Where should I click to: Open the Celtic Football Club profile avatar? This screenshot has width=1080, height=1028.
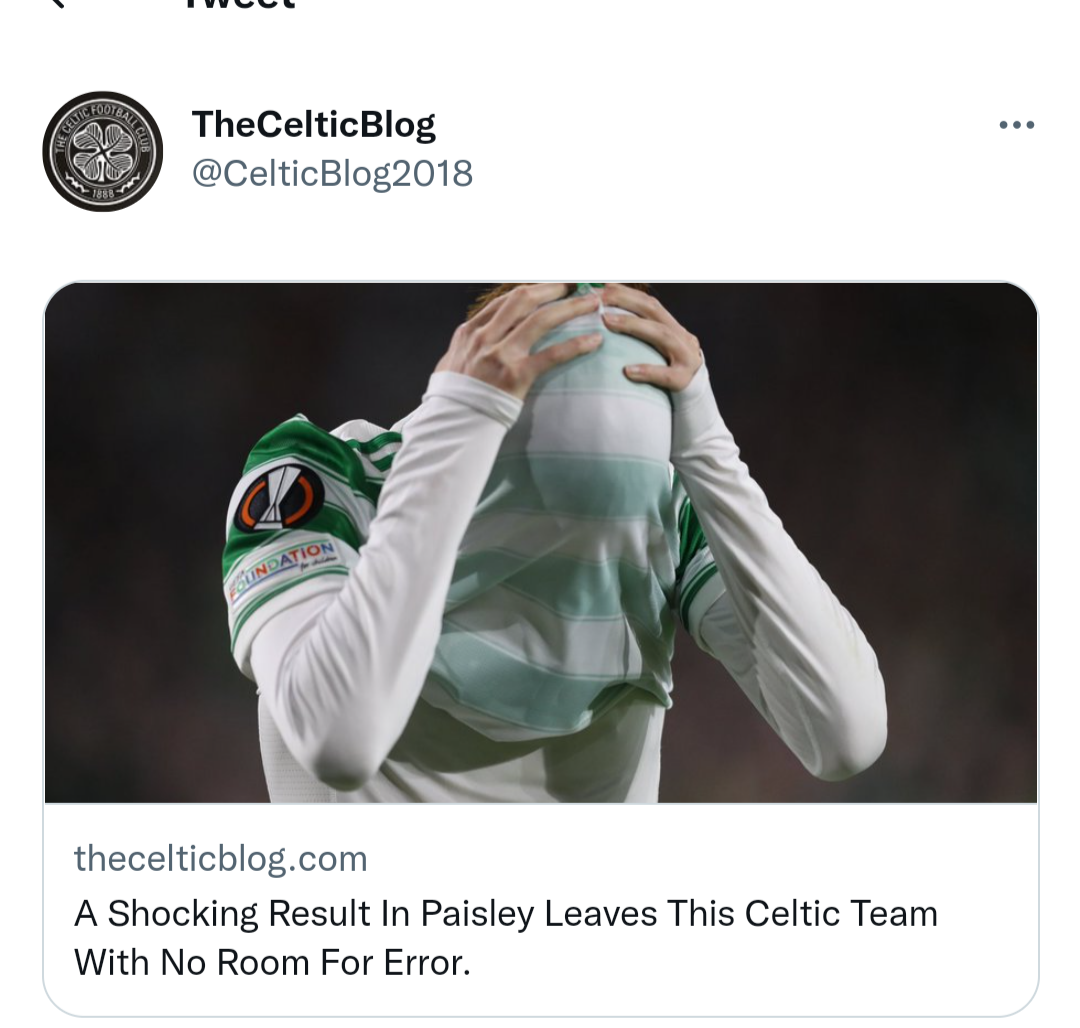[x=103, y=151]
